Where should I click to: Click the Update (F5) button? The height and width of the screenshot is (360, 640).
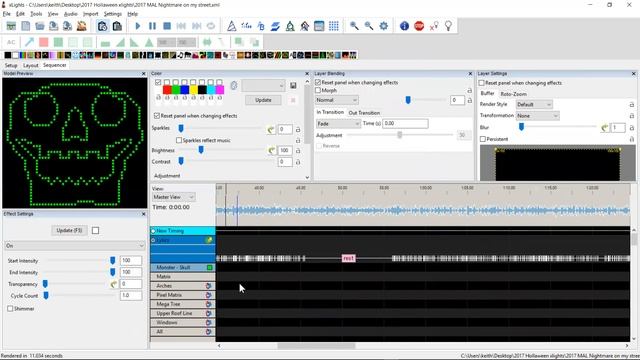click(x=69, y=231)
